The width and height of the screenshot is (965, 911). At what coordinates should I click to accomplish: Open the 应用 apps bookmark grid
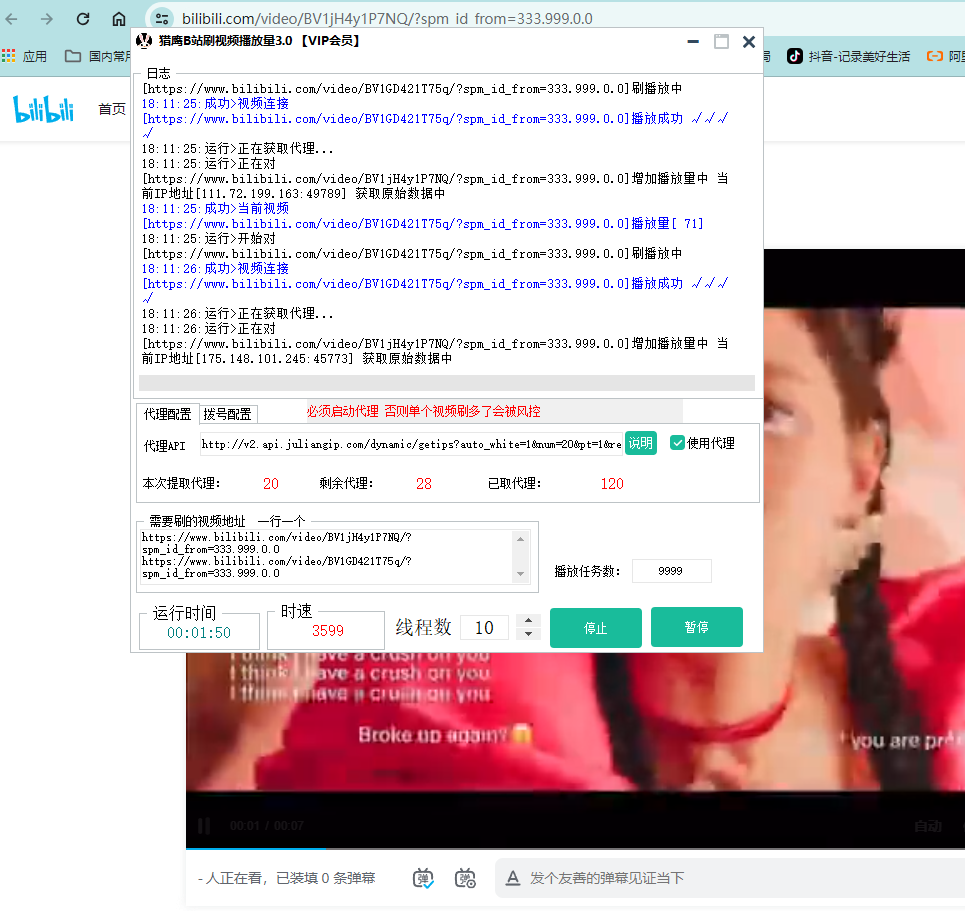(25, 57)
